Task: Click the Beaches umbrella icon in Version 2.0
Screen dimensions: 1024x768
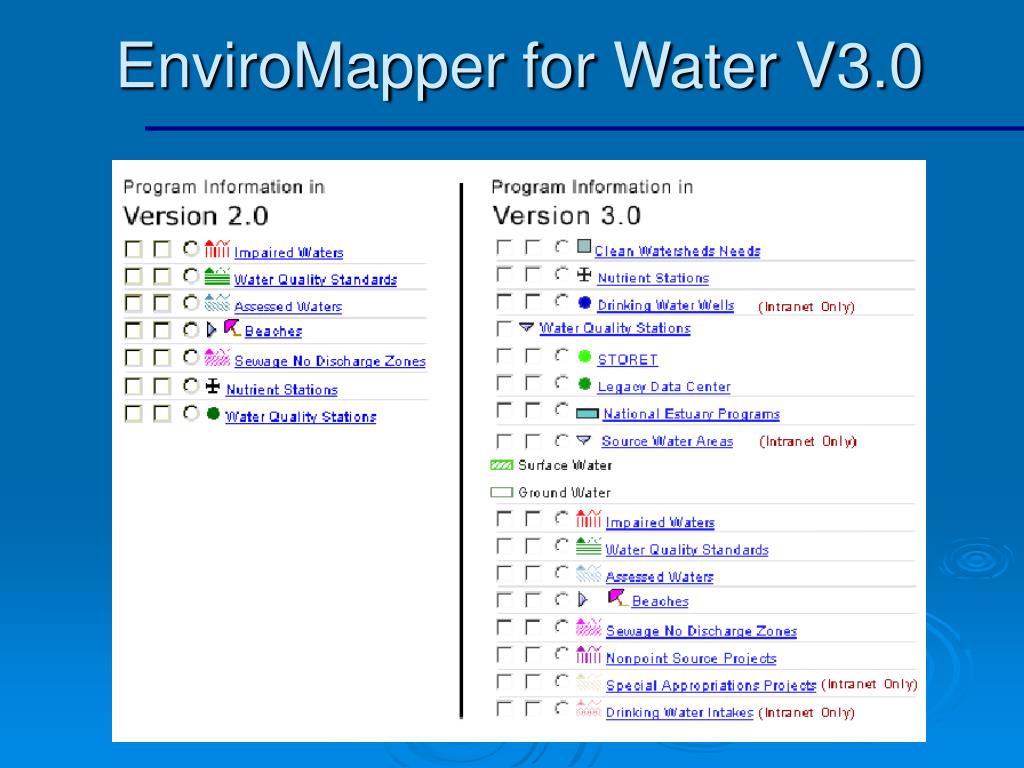Action: click(232, 328)
